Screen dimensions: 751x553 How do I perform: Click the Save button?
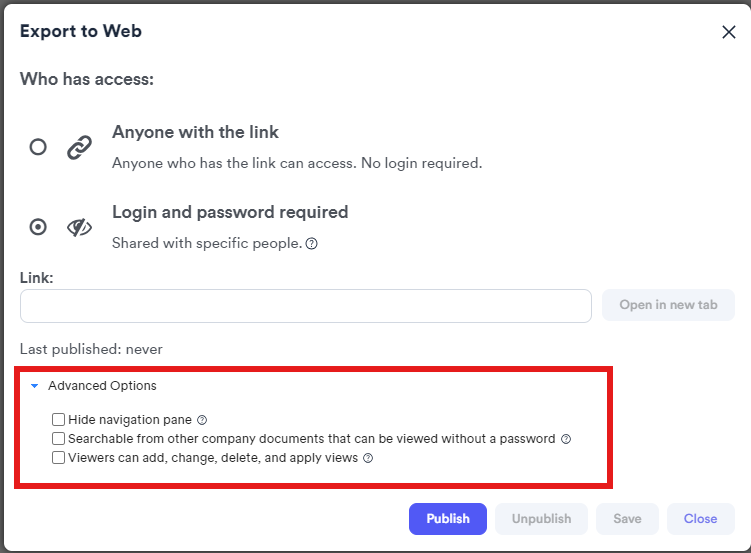(627, 519)
